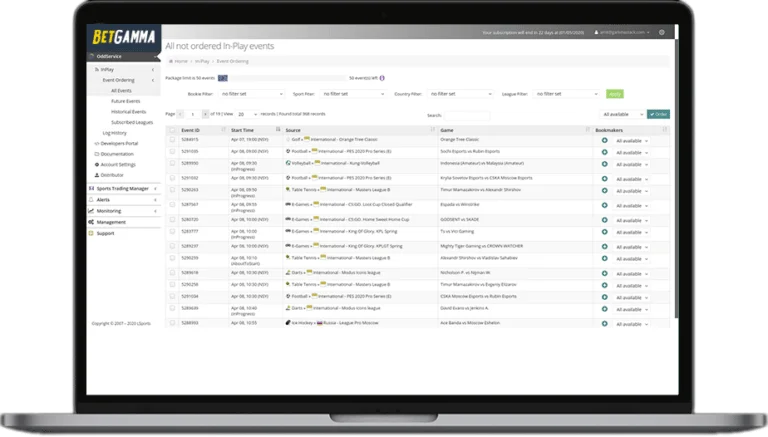Click plus icon for GODSENT vs SKADE
The image size is (768, 437).
pos(604,220)
